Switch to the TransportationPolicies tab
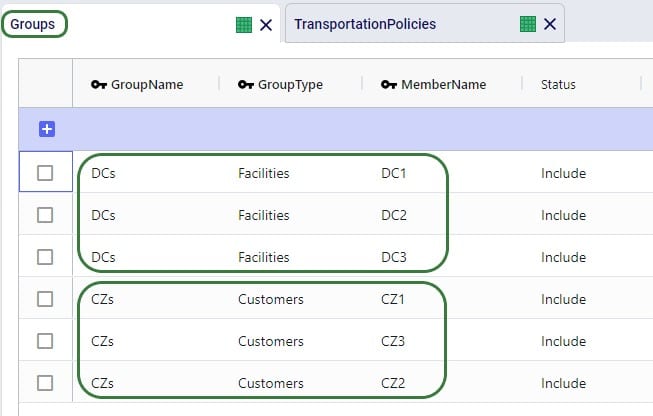This screenshot has height=416, width=653. 365,24
